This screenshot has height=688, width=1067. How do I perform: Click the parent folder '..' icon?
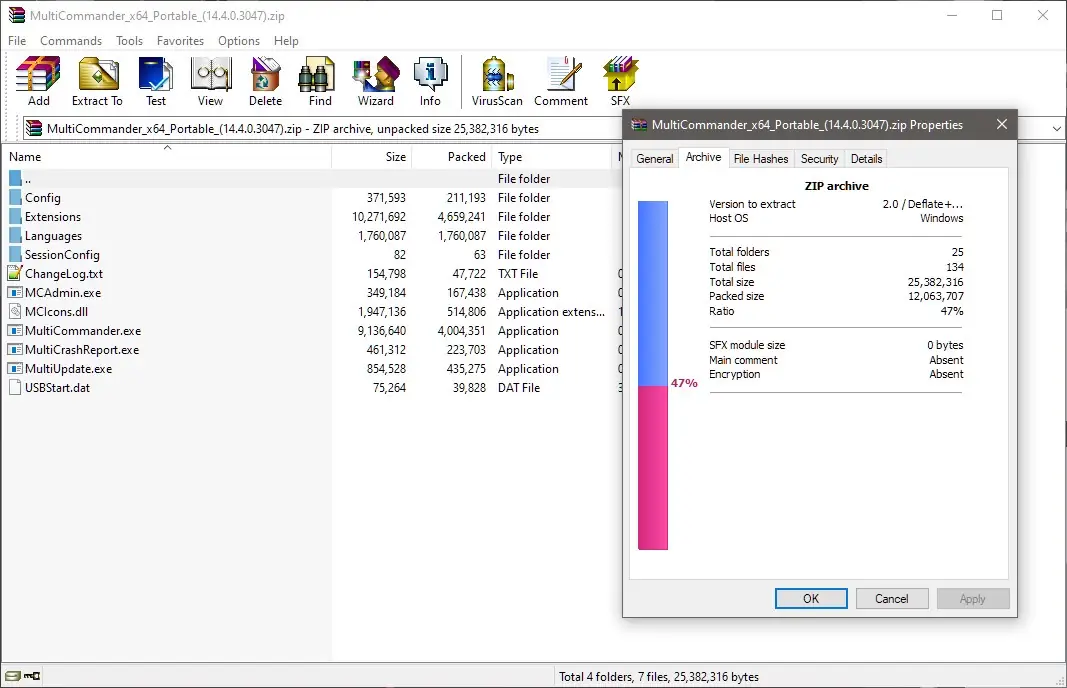[x=16, y=178]
